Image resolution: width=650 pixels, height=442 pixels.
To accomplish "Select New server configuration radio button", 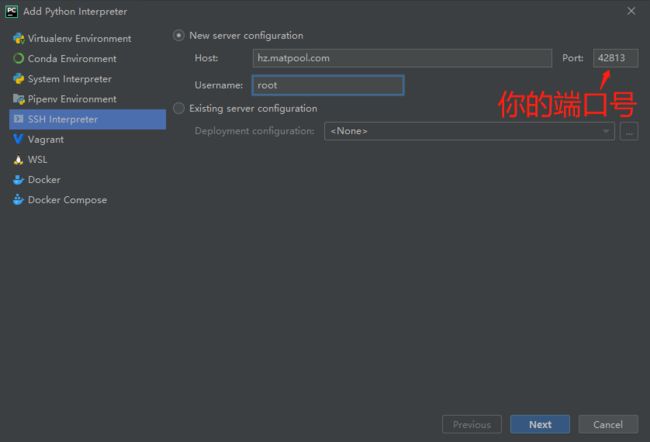I will point(179,36).
